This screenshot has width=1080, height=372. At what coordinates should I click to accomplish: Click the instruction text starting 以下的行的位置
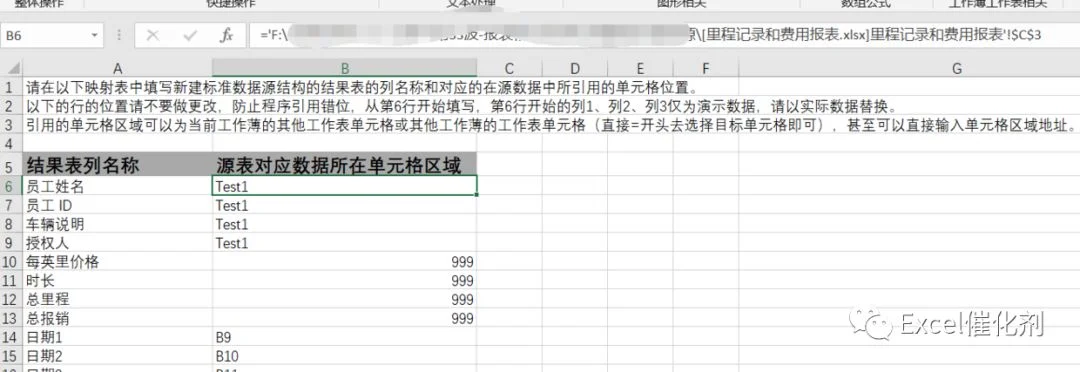(x=461, y=107)
